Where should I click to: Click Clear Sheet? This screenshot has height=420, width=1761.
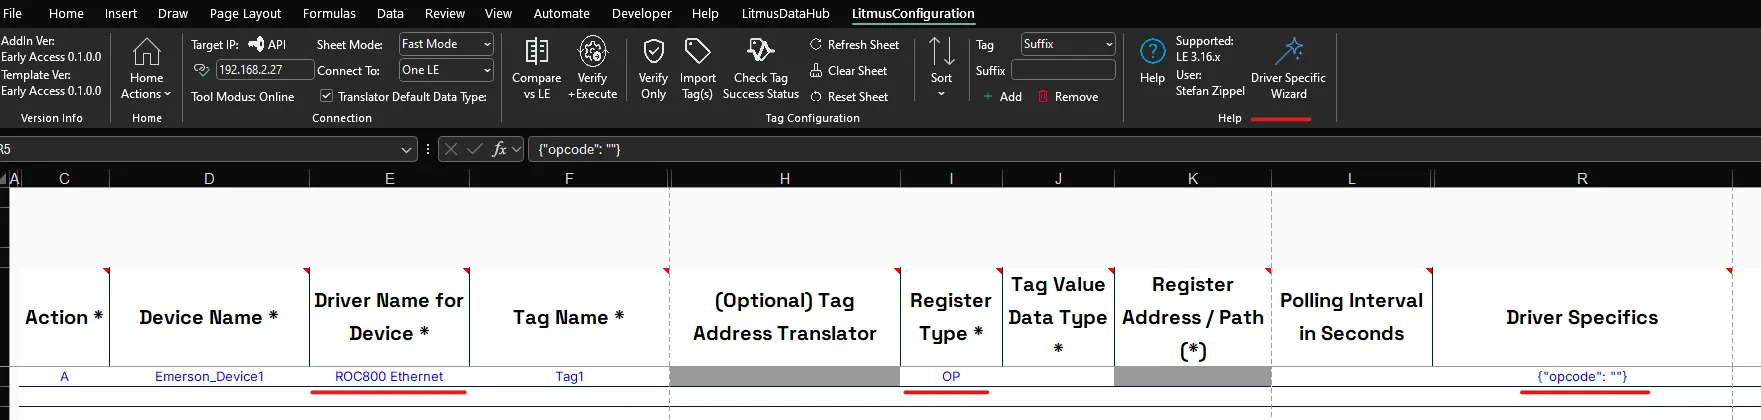coord(849,71)
